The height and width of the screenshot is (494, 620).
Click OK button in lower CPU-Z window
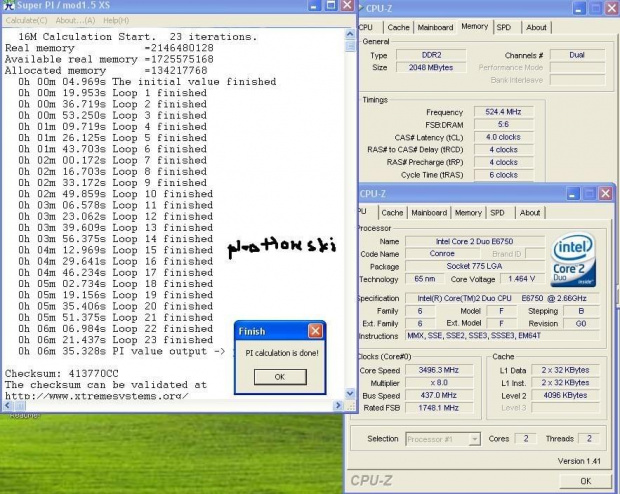[x=586, y=481]
